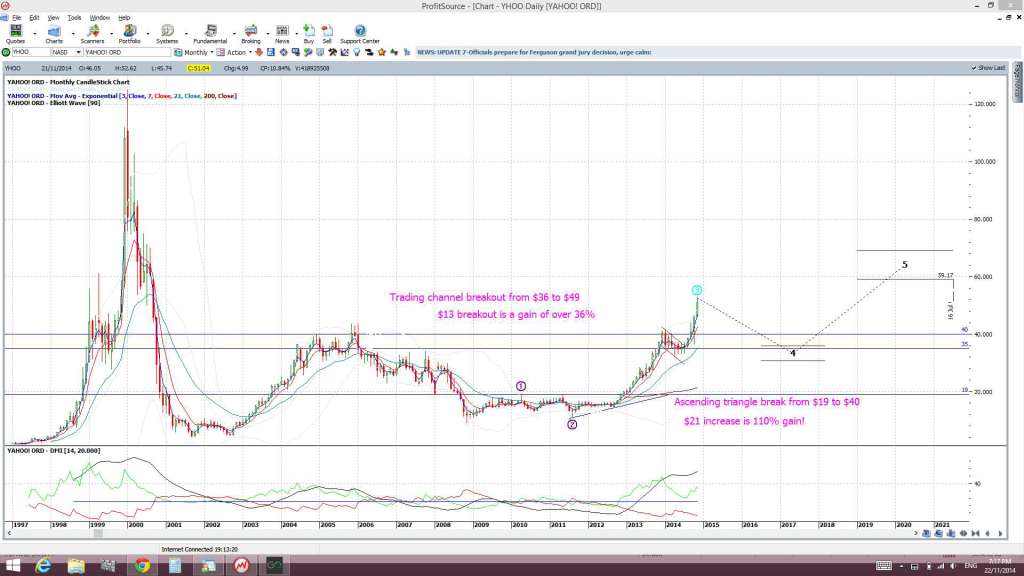The height and width of the screenshot is (576, 1024).
Task: Open the on-screen keyboard from the tray
Action: click(884, 566)
